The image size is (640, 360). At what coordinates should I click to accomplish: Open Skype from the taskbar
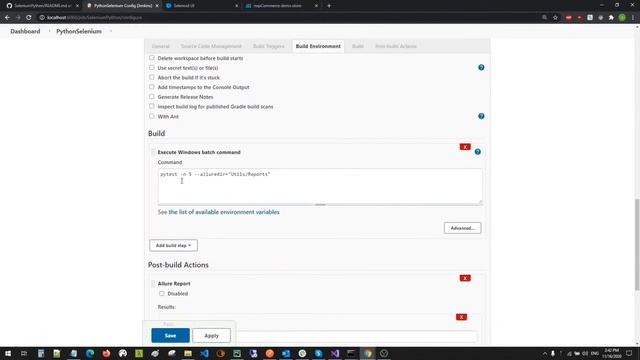pos(318,353)
